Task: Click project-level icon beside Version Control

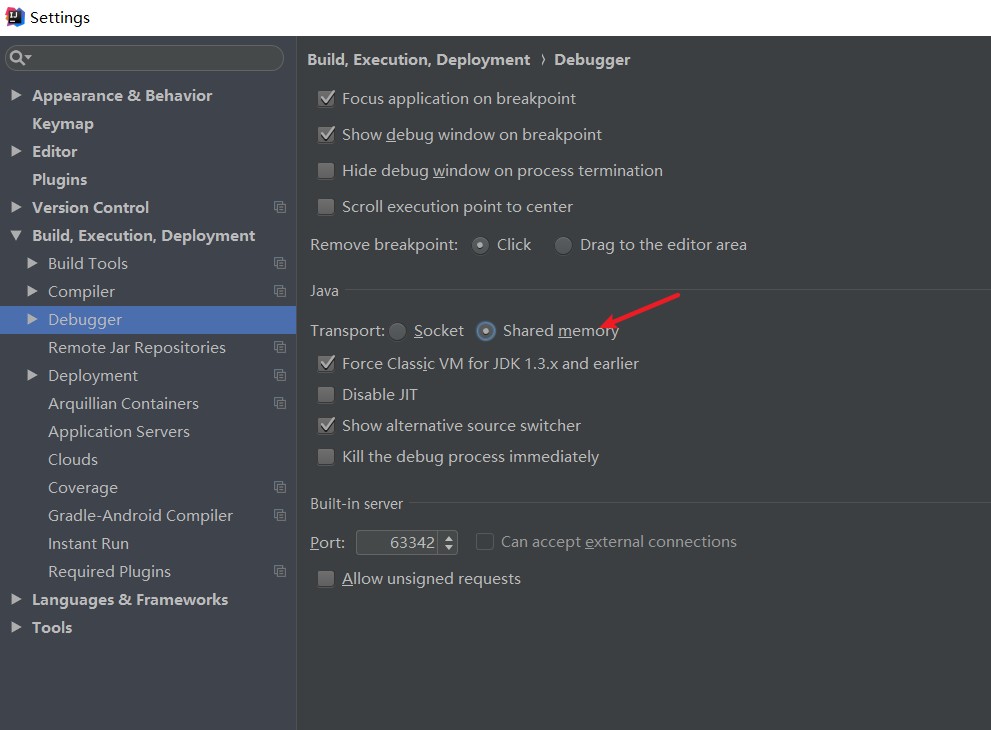Action: 280,207
